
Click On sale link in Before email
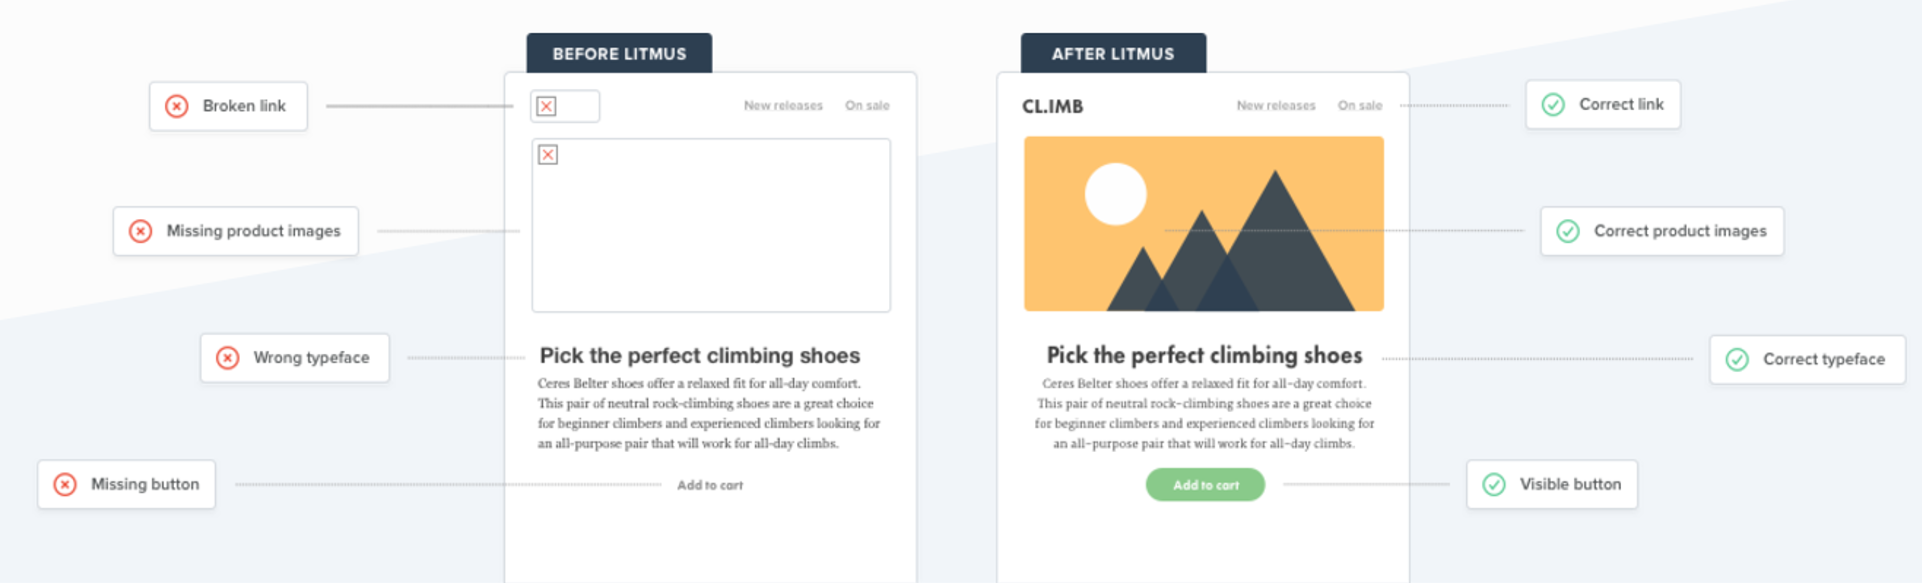pos(867,106)
